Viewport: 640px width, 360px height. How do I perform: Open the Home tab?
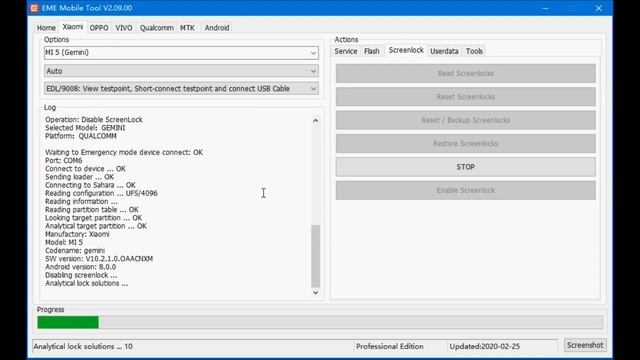(x=46, y=28)
